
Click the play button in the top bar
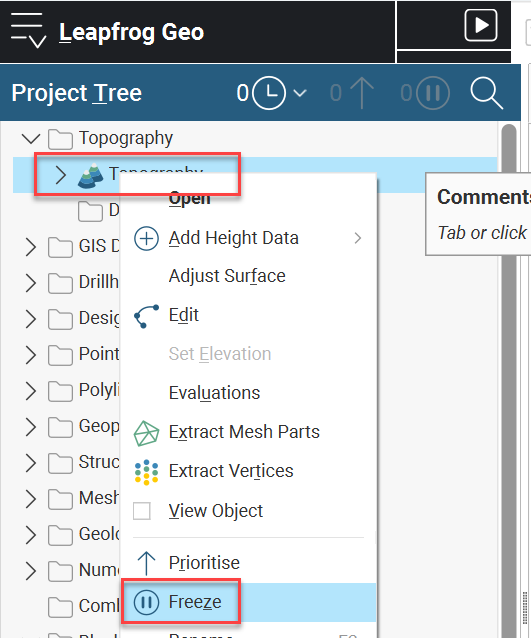point(481,25)
